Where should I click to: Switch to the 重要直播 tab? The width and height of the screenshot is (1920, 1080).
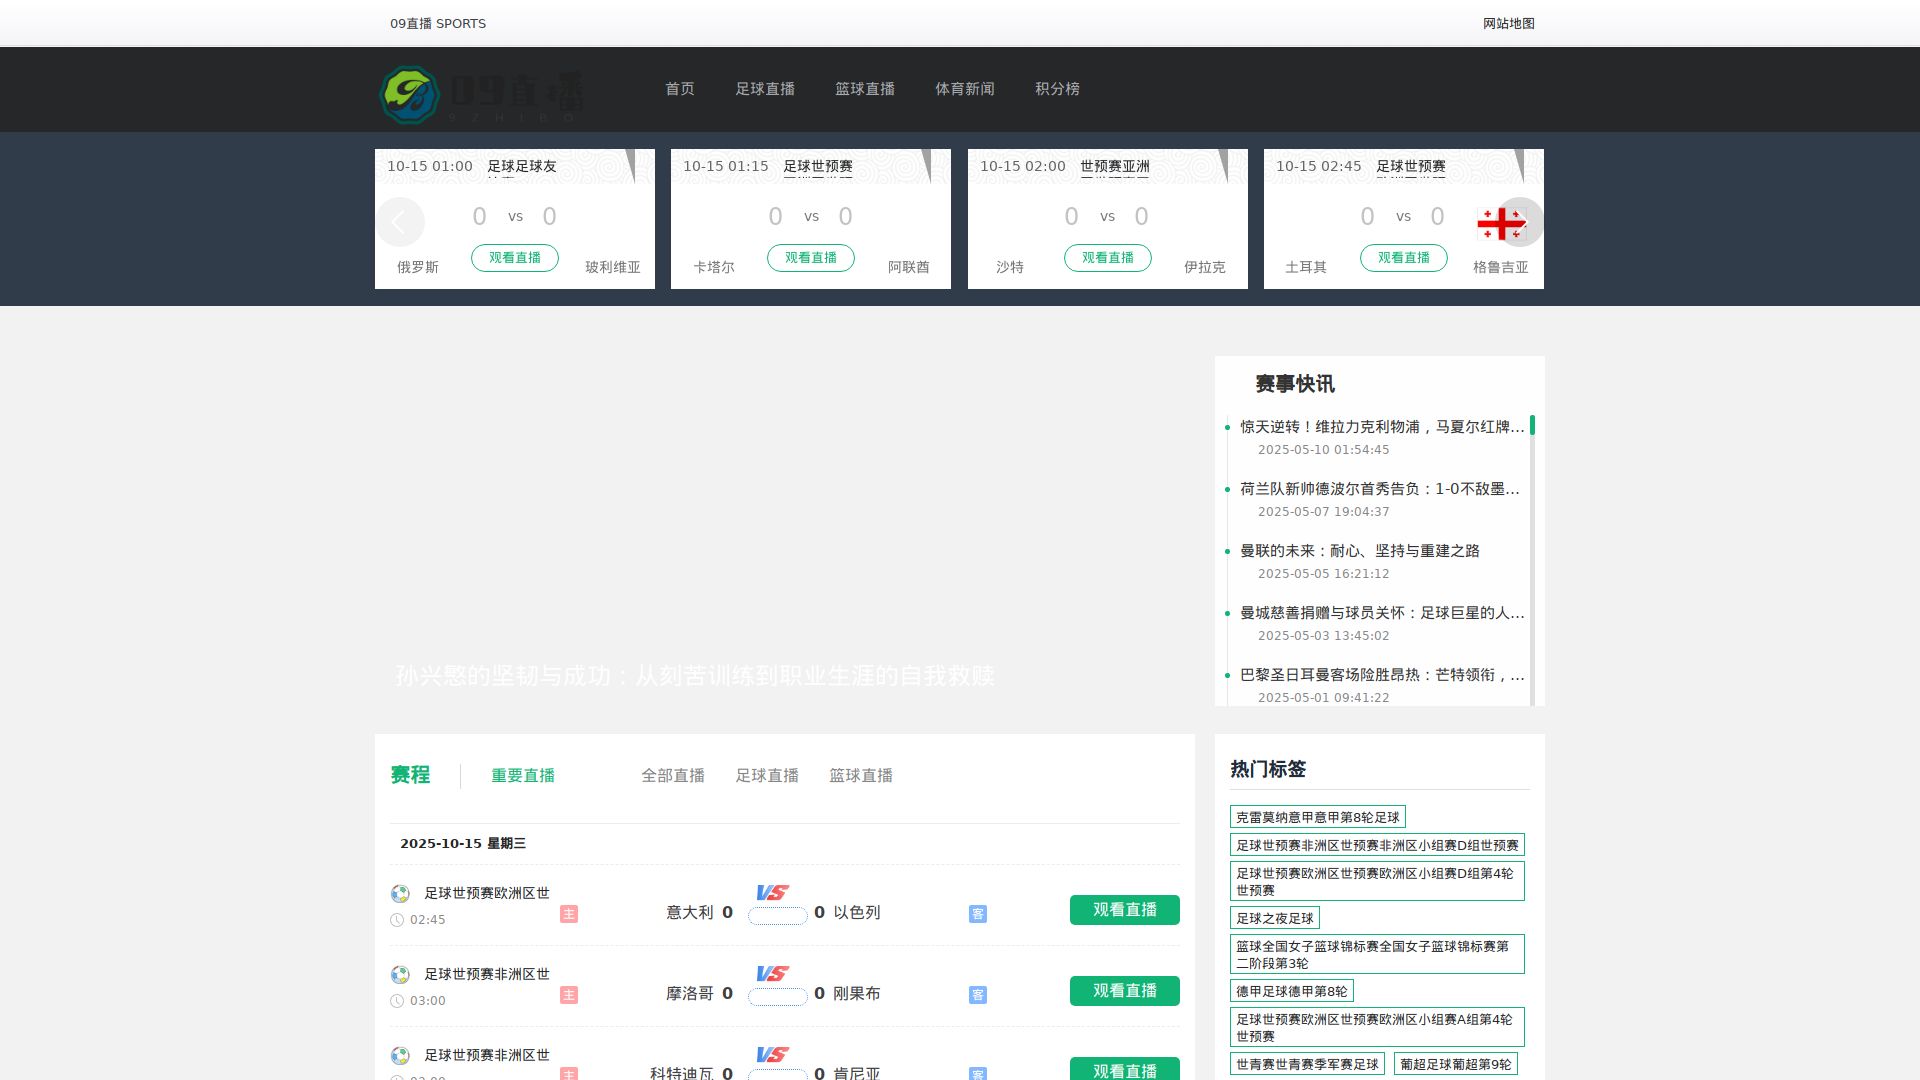(523, 775)
